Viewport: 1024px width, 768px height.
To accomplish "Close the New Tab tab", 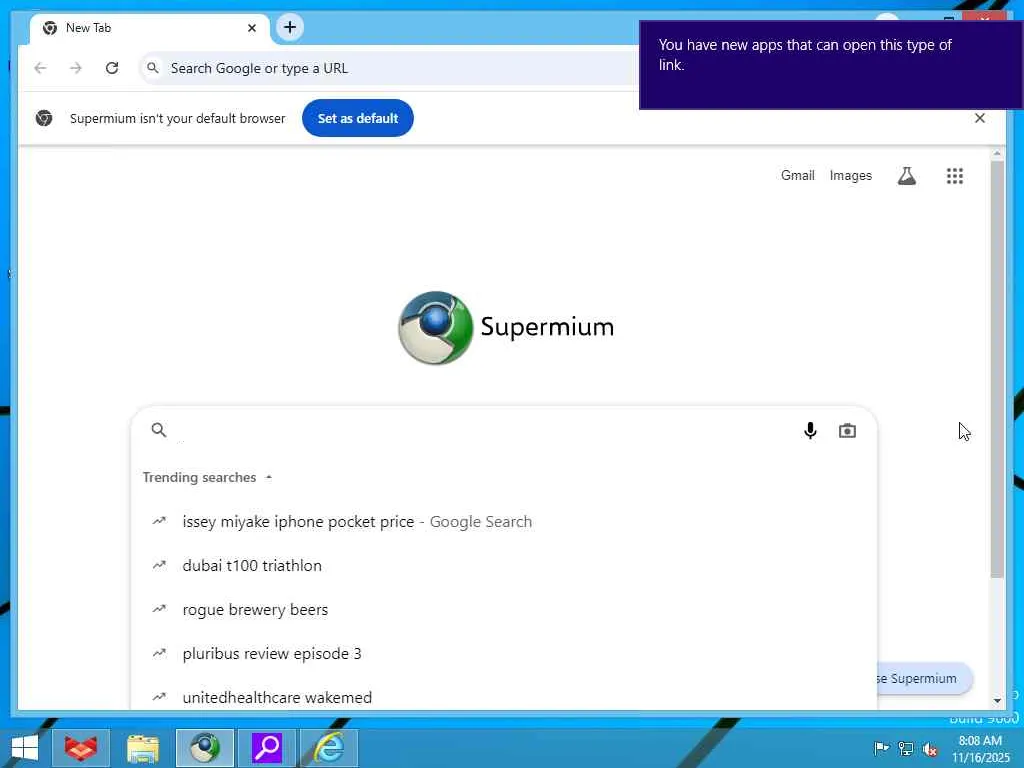I will click(252, 28).
